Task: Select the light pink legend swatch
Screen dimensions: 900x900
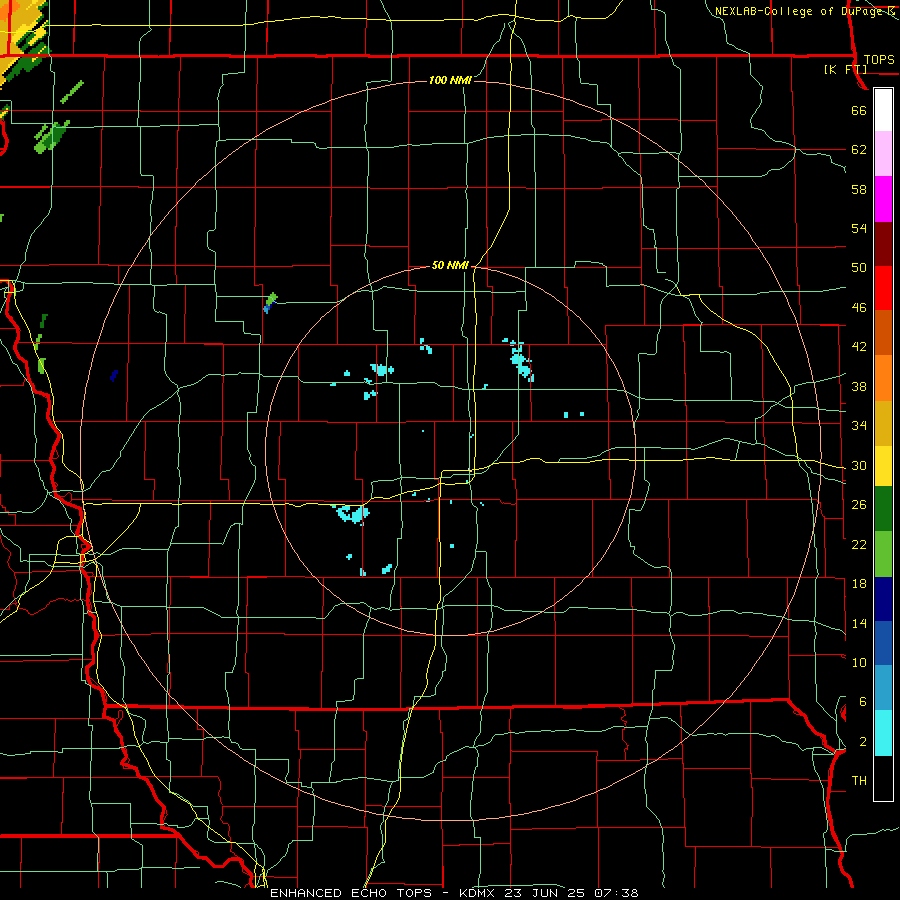Action: (883, 154)
